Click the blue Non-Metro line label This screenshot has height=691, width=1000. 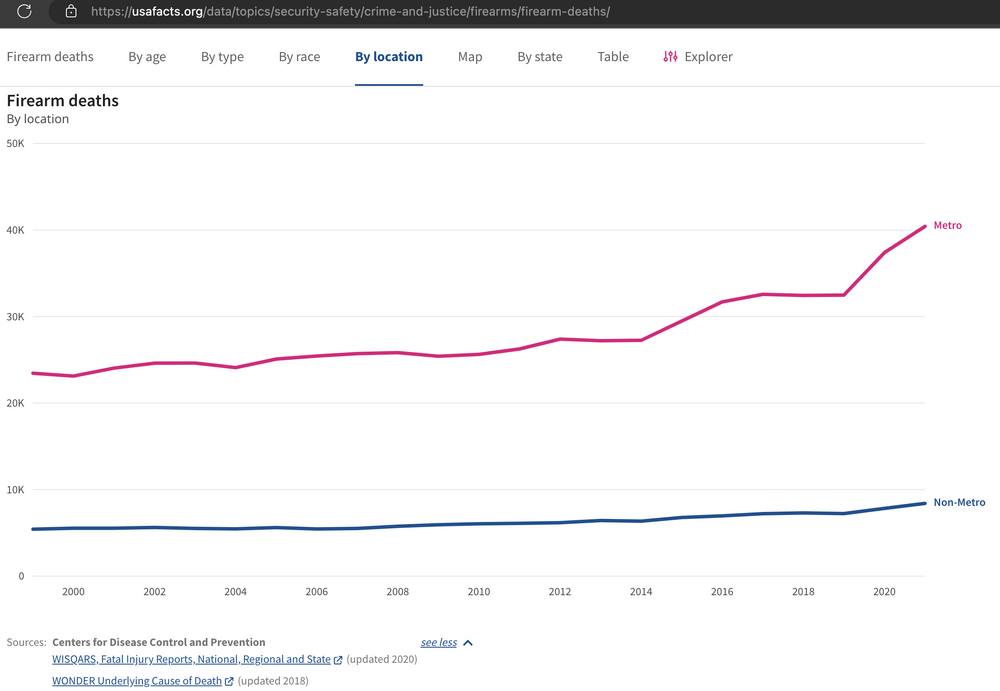pos(958,503)
